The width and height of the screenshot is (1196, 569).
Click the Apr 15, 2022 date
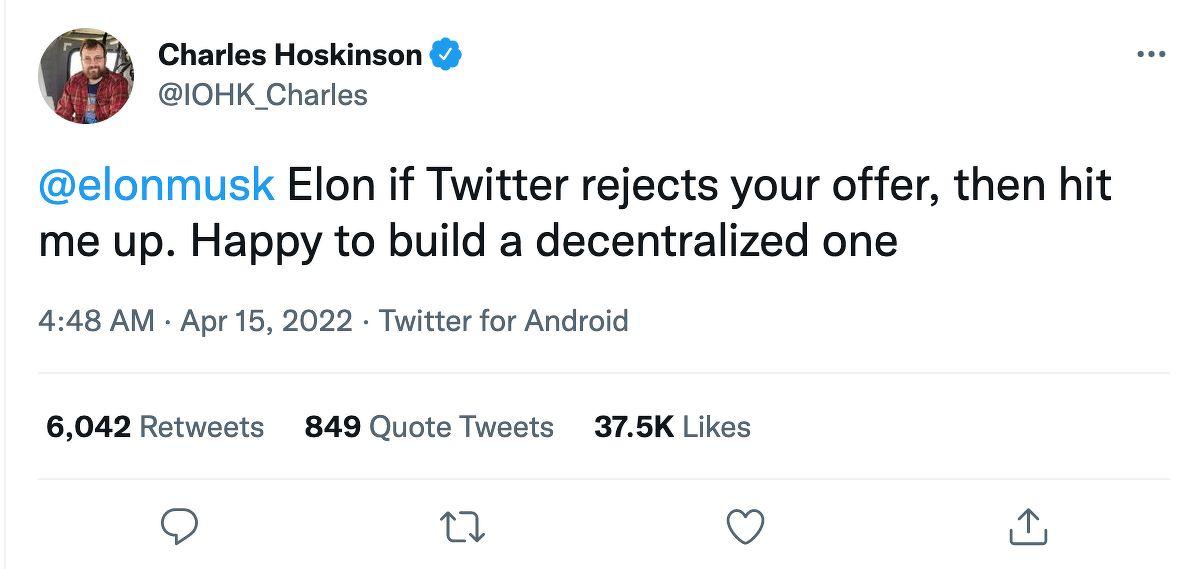(266, 321)
